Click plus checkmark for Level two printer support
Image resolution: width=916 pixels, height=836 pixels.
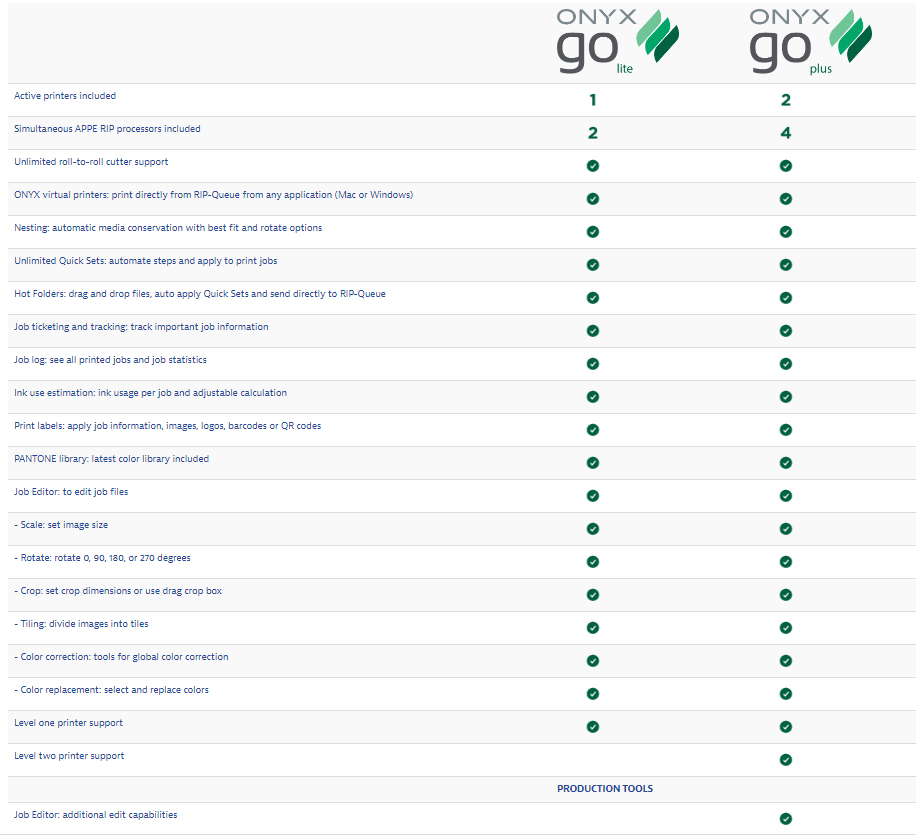point(786,760)
